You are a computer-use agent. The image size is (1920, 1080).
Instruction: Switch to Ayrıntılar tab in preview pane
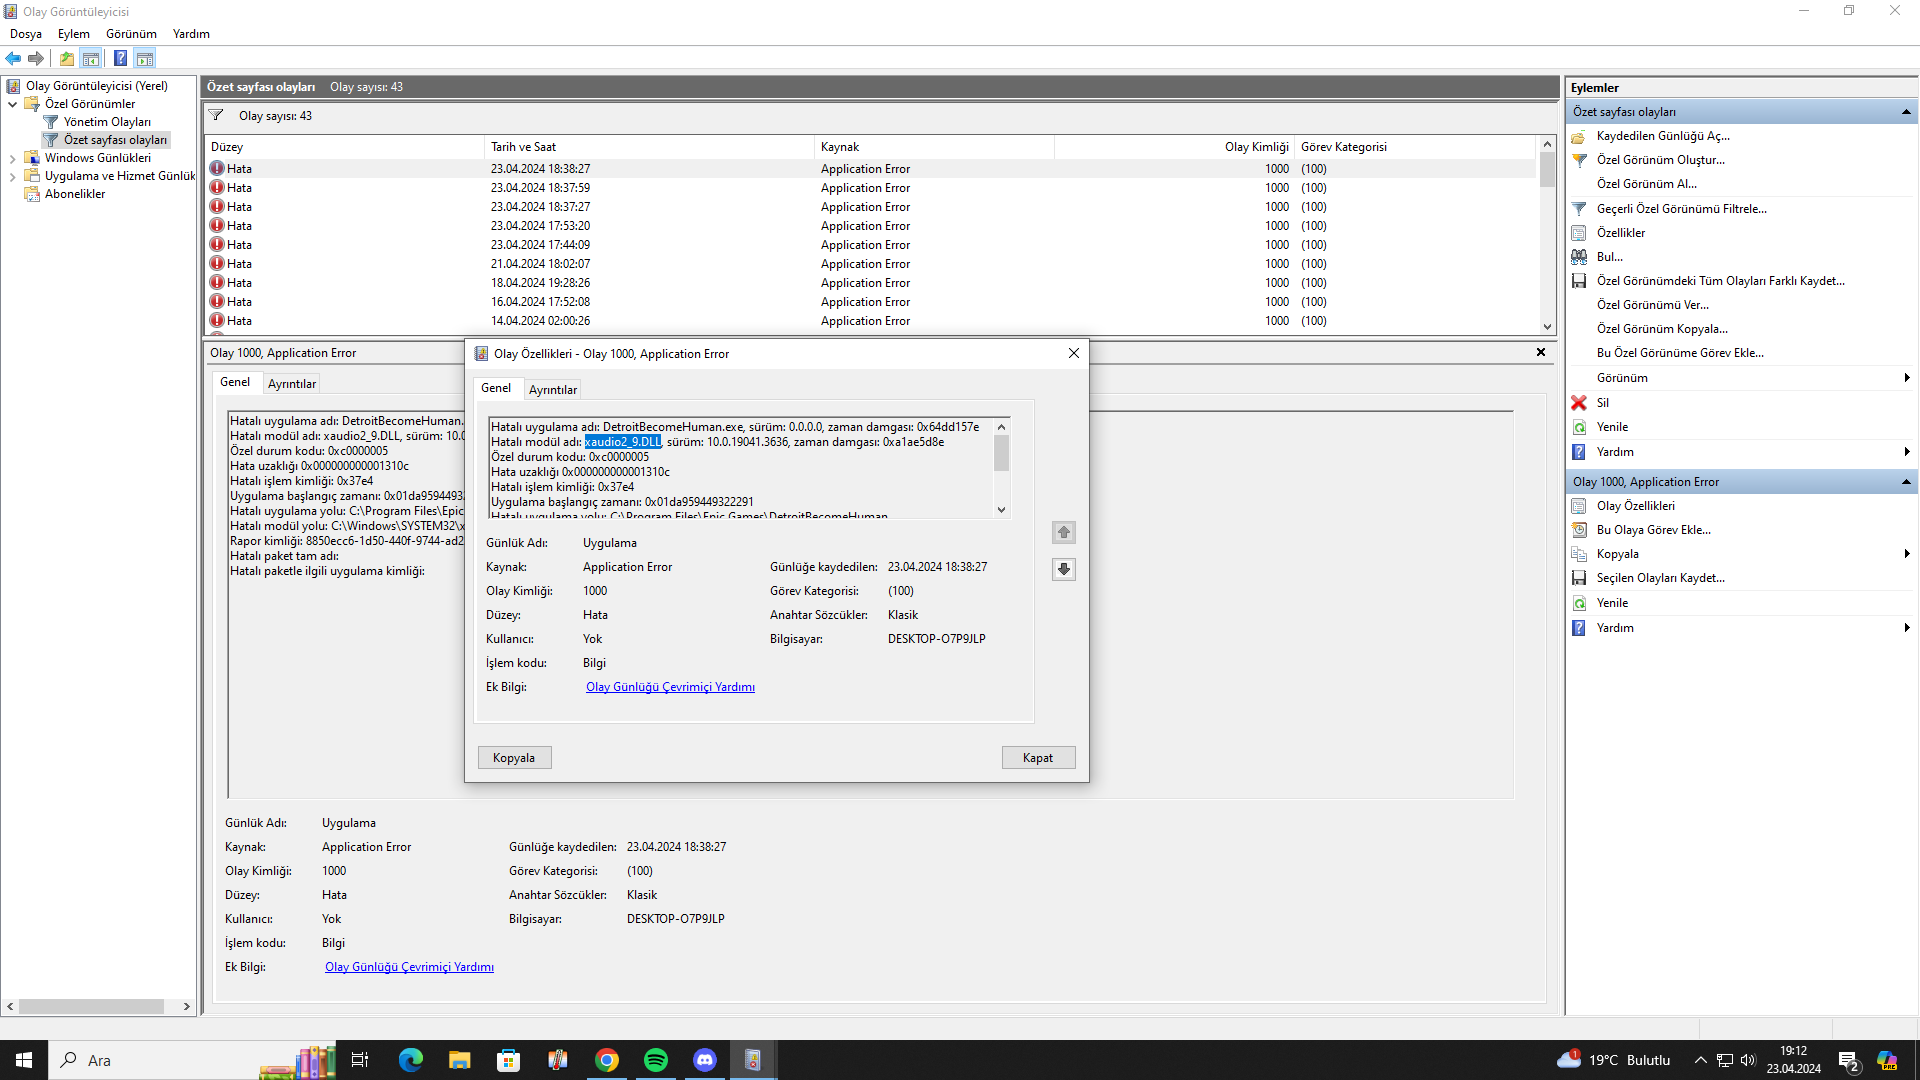click(292, 384)
